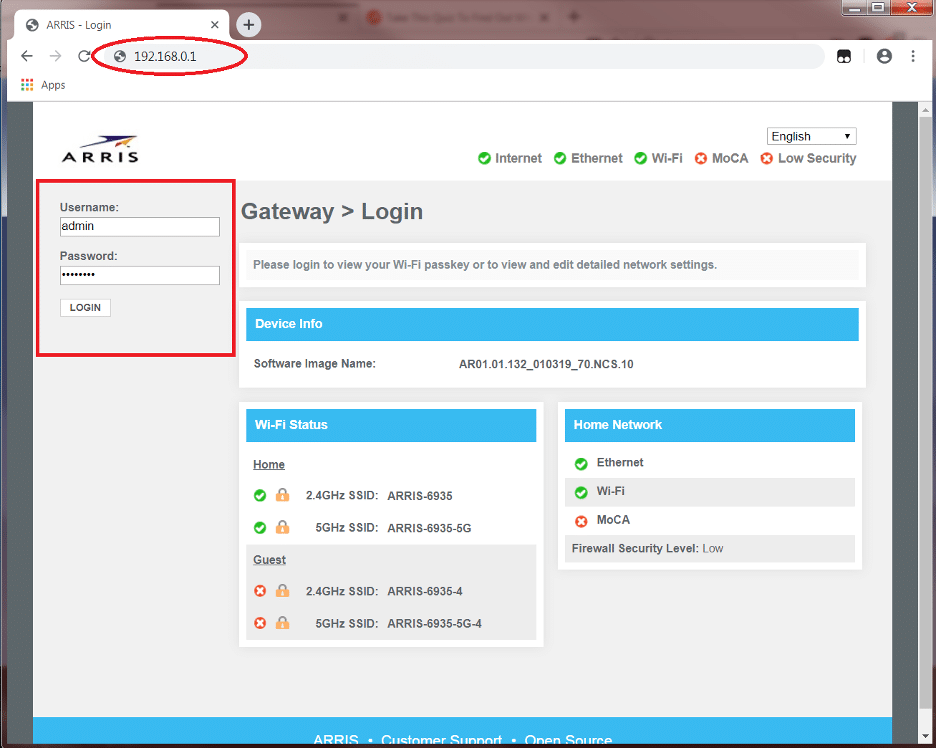
Task: Open Chrome three-dot menu
Action: click(x=913, y=56)
